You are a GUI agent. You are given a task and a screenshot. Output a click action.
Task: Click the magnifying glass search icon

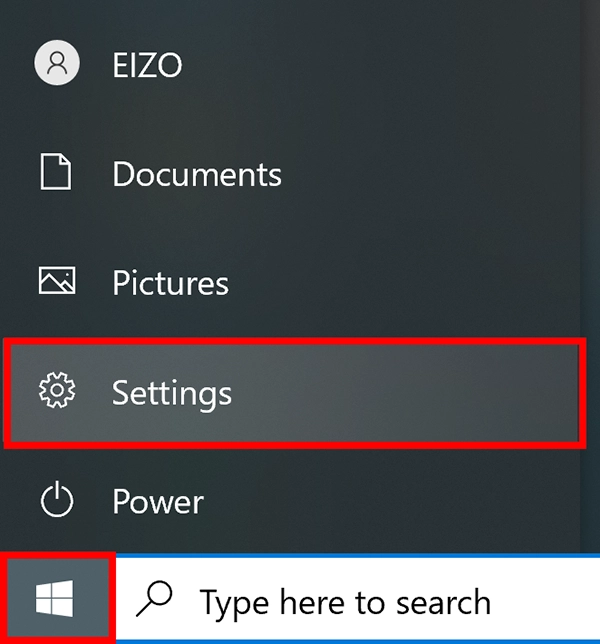[x=154, y=599]
